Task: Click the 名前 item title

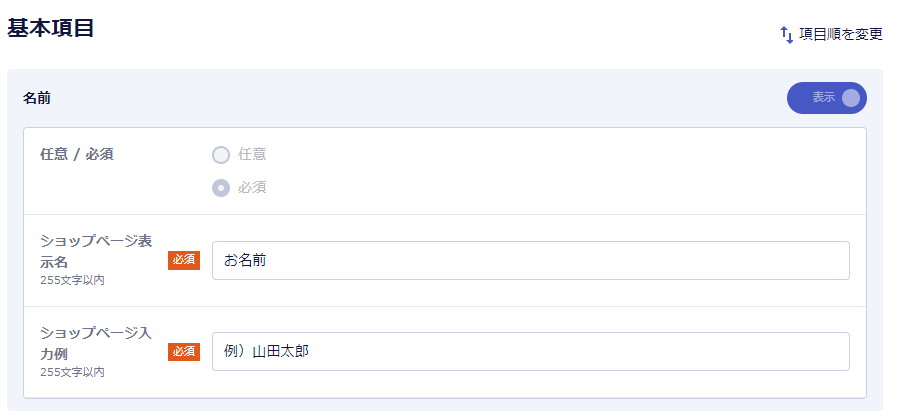Action: click(37, 98)
